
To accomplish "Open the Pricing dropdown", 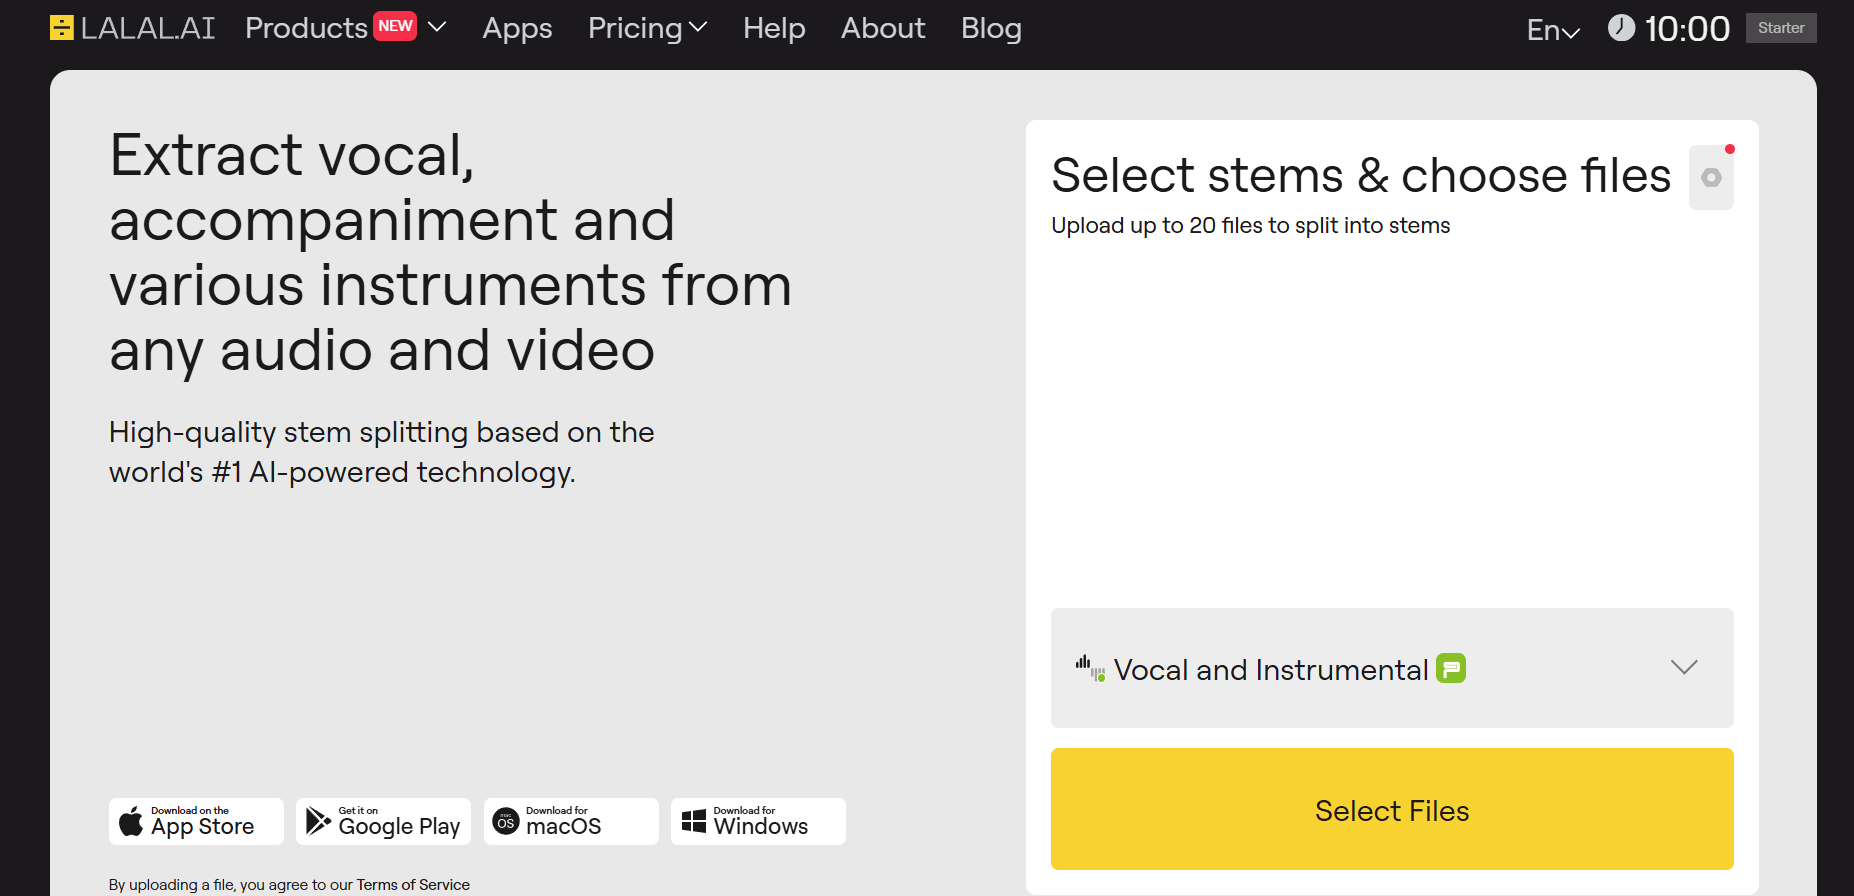I will (647, 28).
